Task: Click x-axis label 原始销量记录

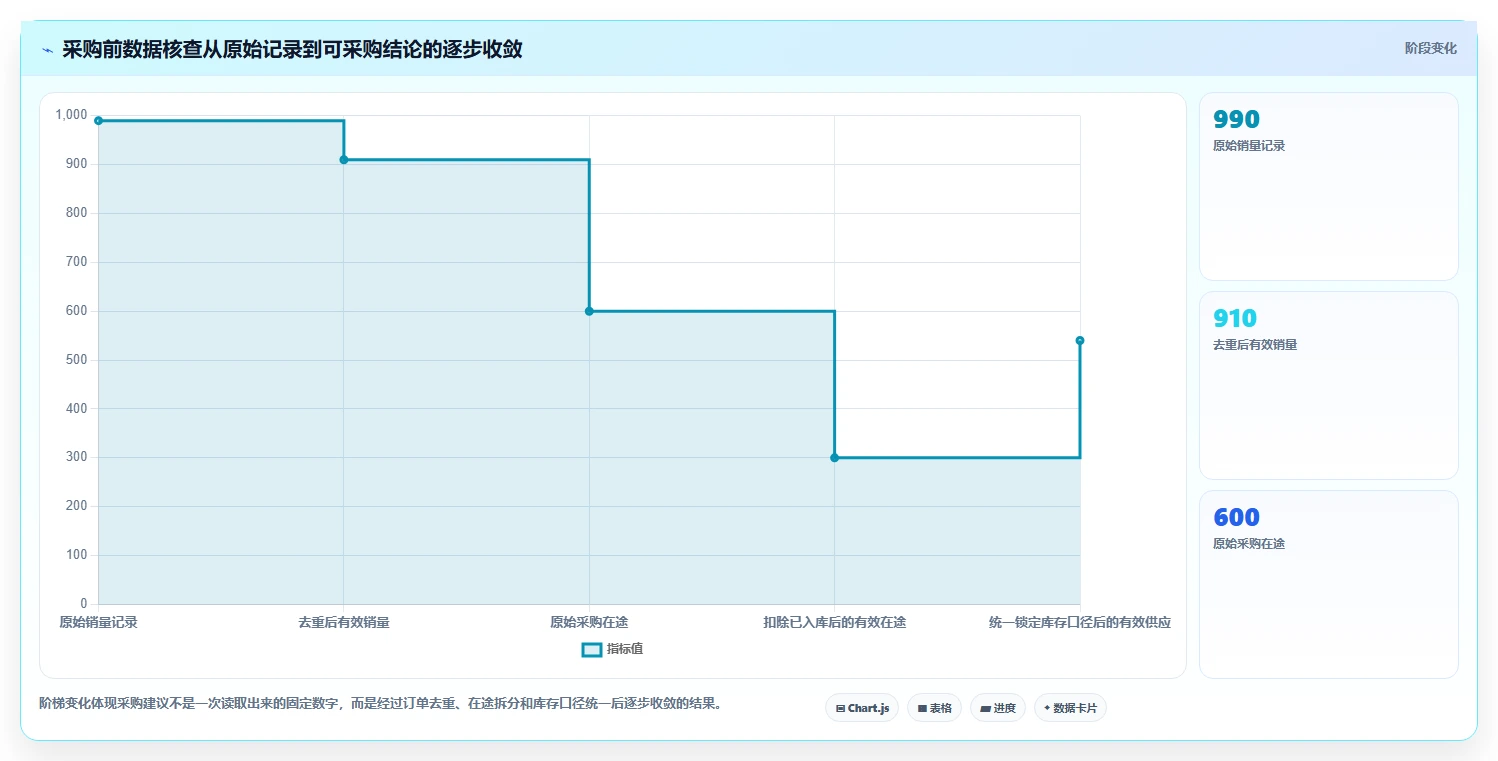Action: click(98, 622)
